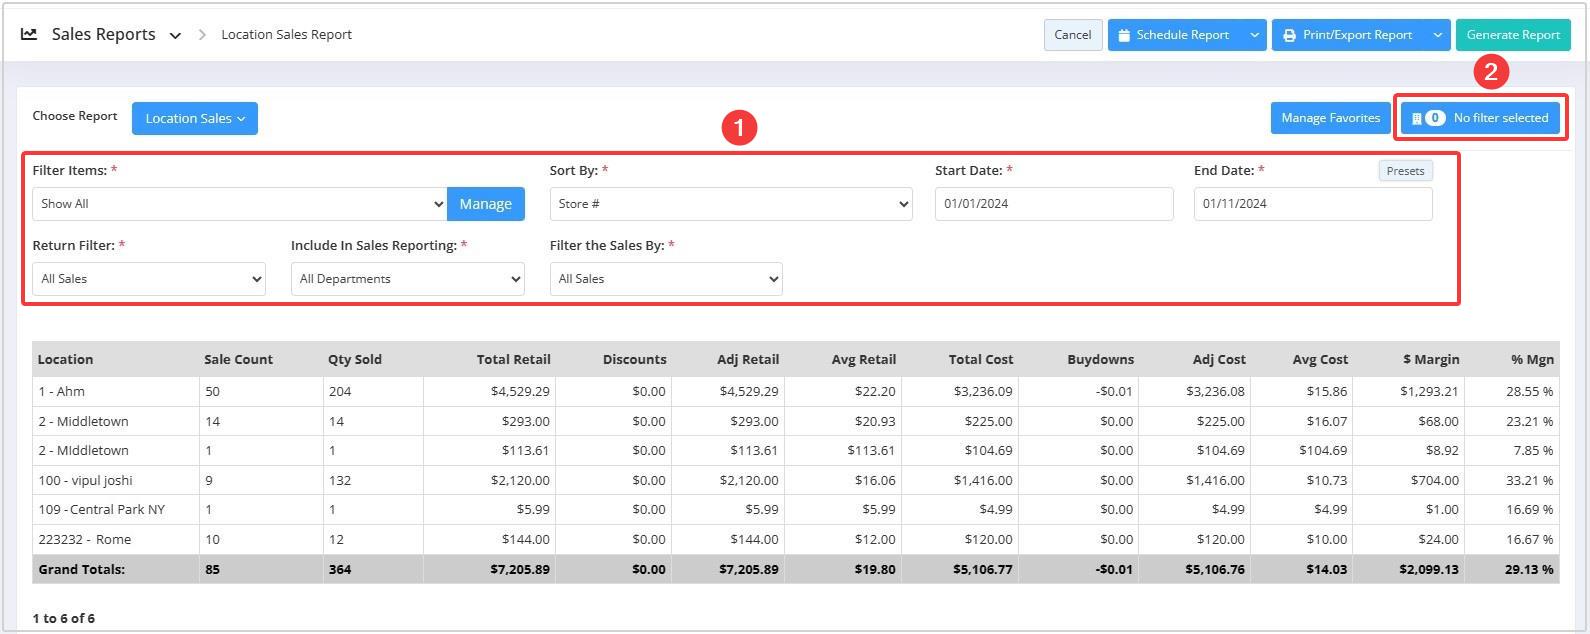1590x634 pixels.
Task: Open the No filter selected button
Action: tap(1480, 118)
